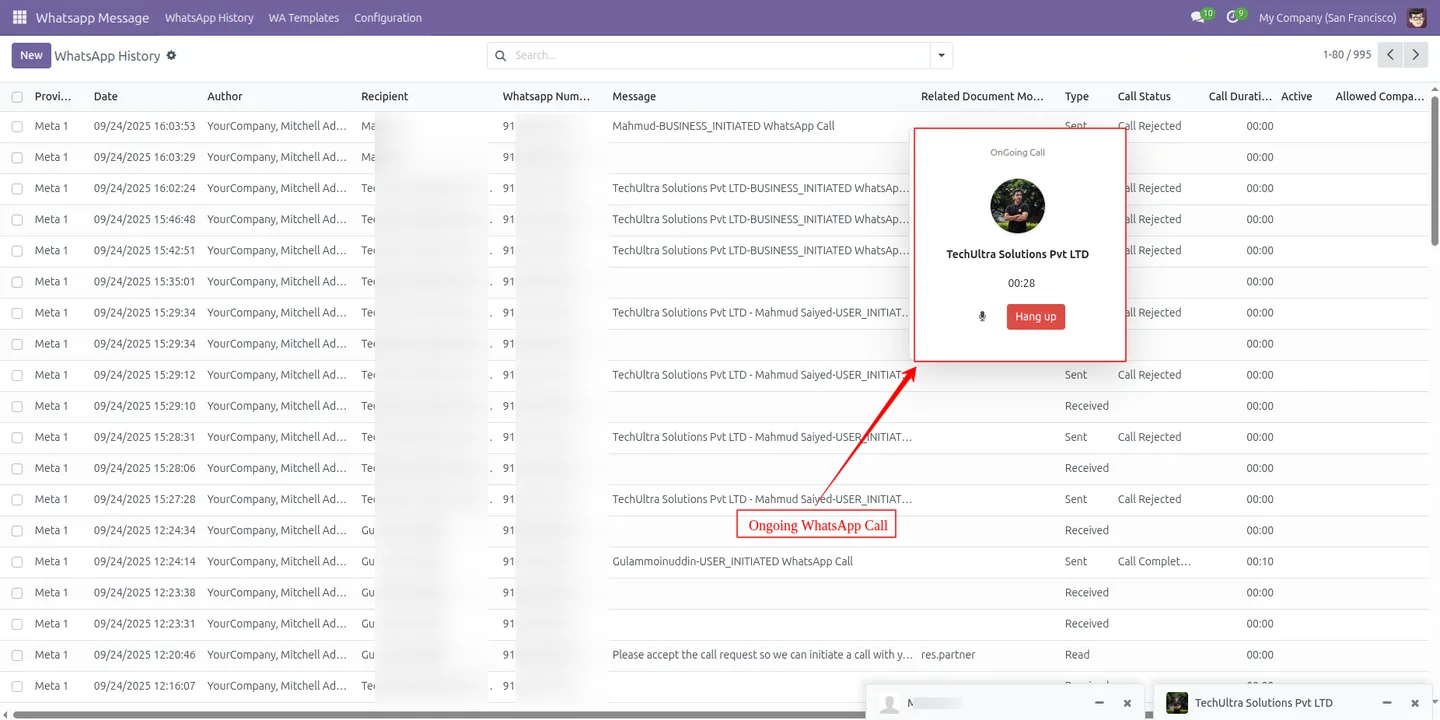Hang up the ongoing call
This screenshot has height=720, width=1440.
[1036, 317]
